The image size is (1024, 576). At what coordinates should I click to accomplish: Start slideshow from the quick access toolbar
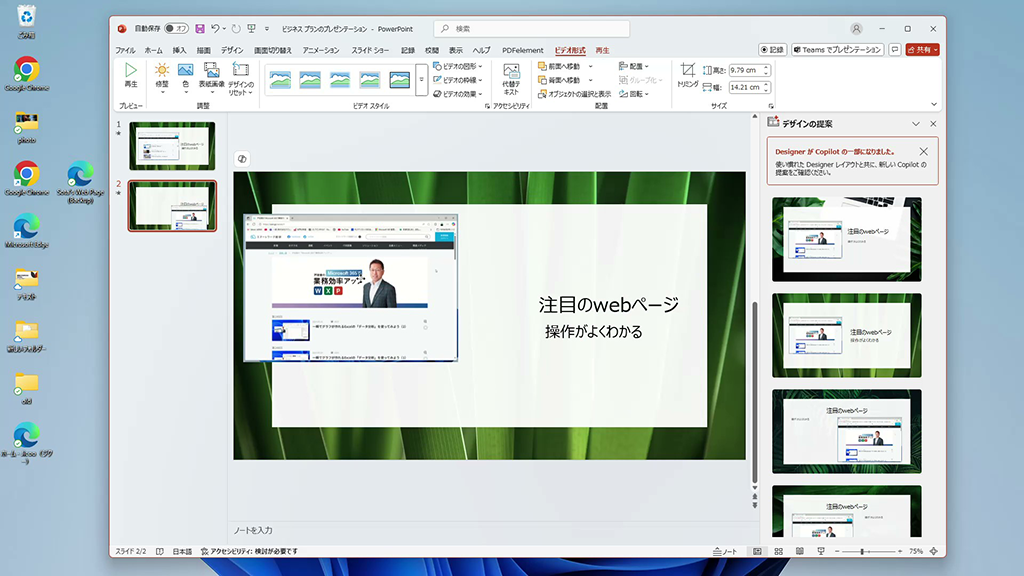tap(251, 29)
